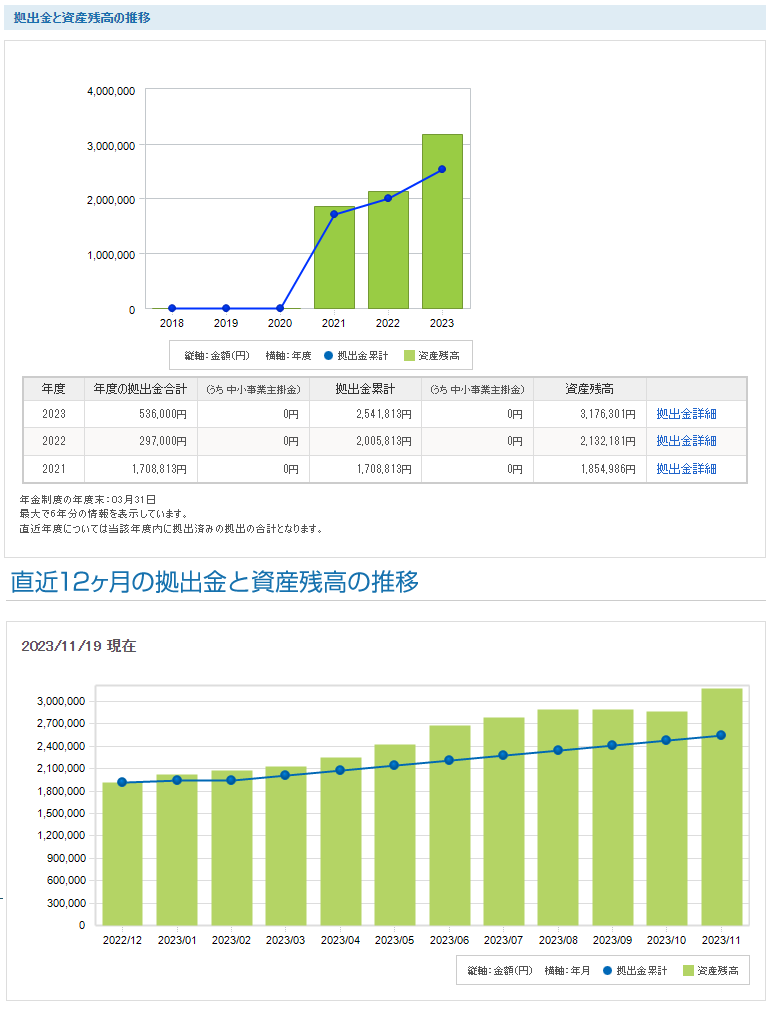Click the 資産残高 column header in table
The height and width of the screenshot is (1010, 770).
click(x=589, y=388)
